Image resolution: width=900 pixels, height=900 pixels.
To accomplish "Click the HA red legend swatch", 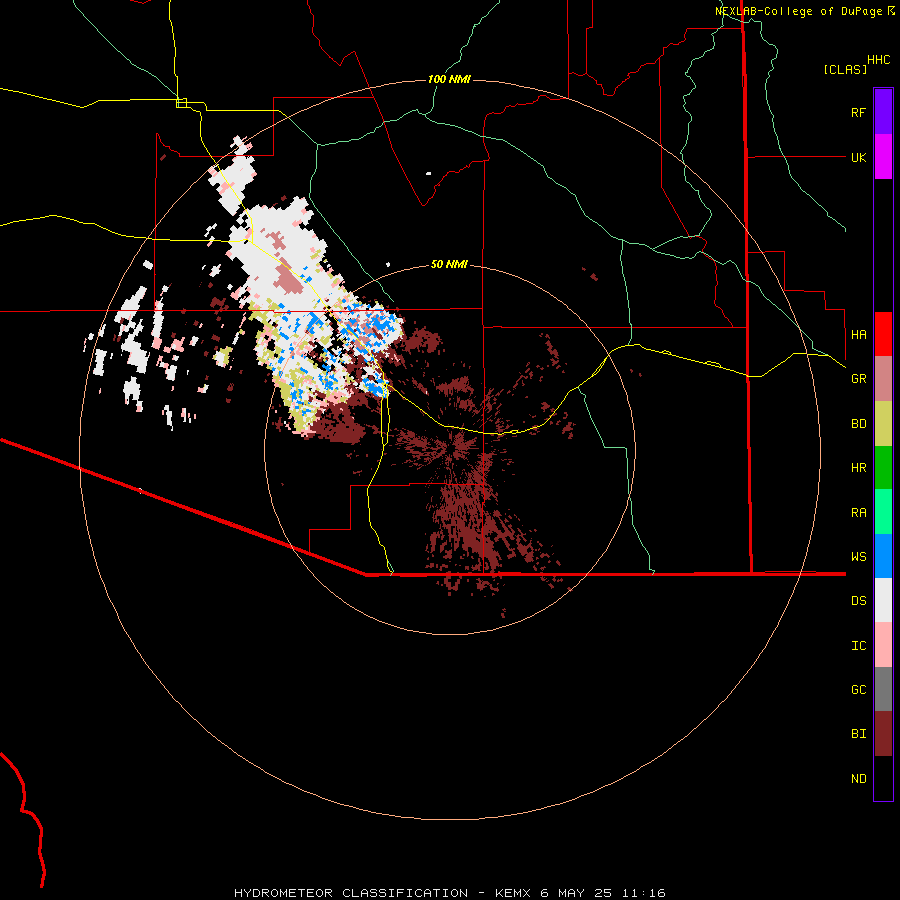I will 883,334.
